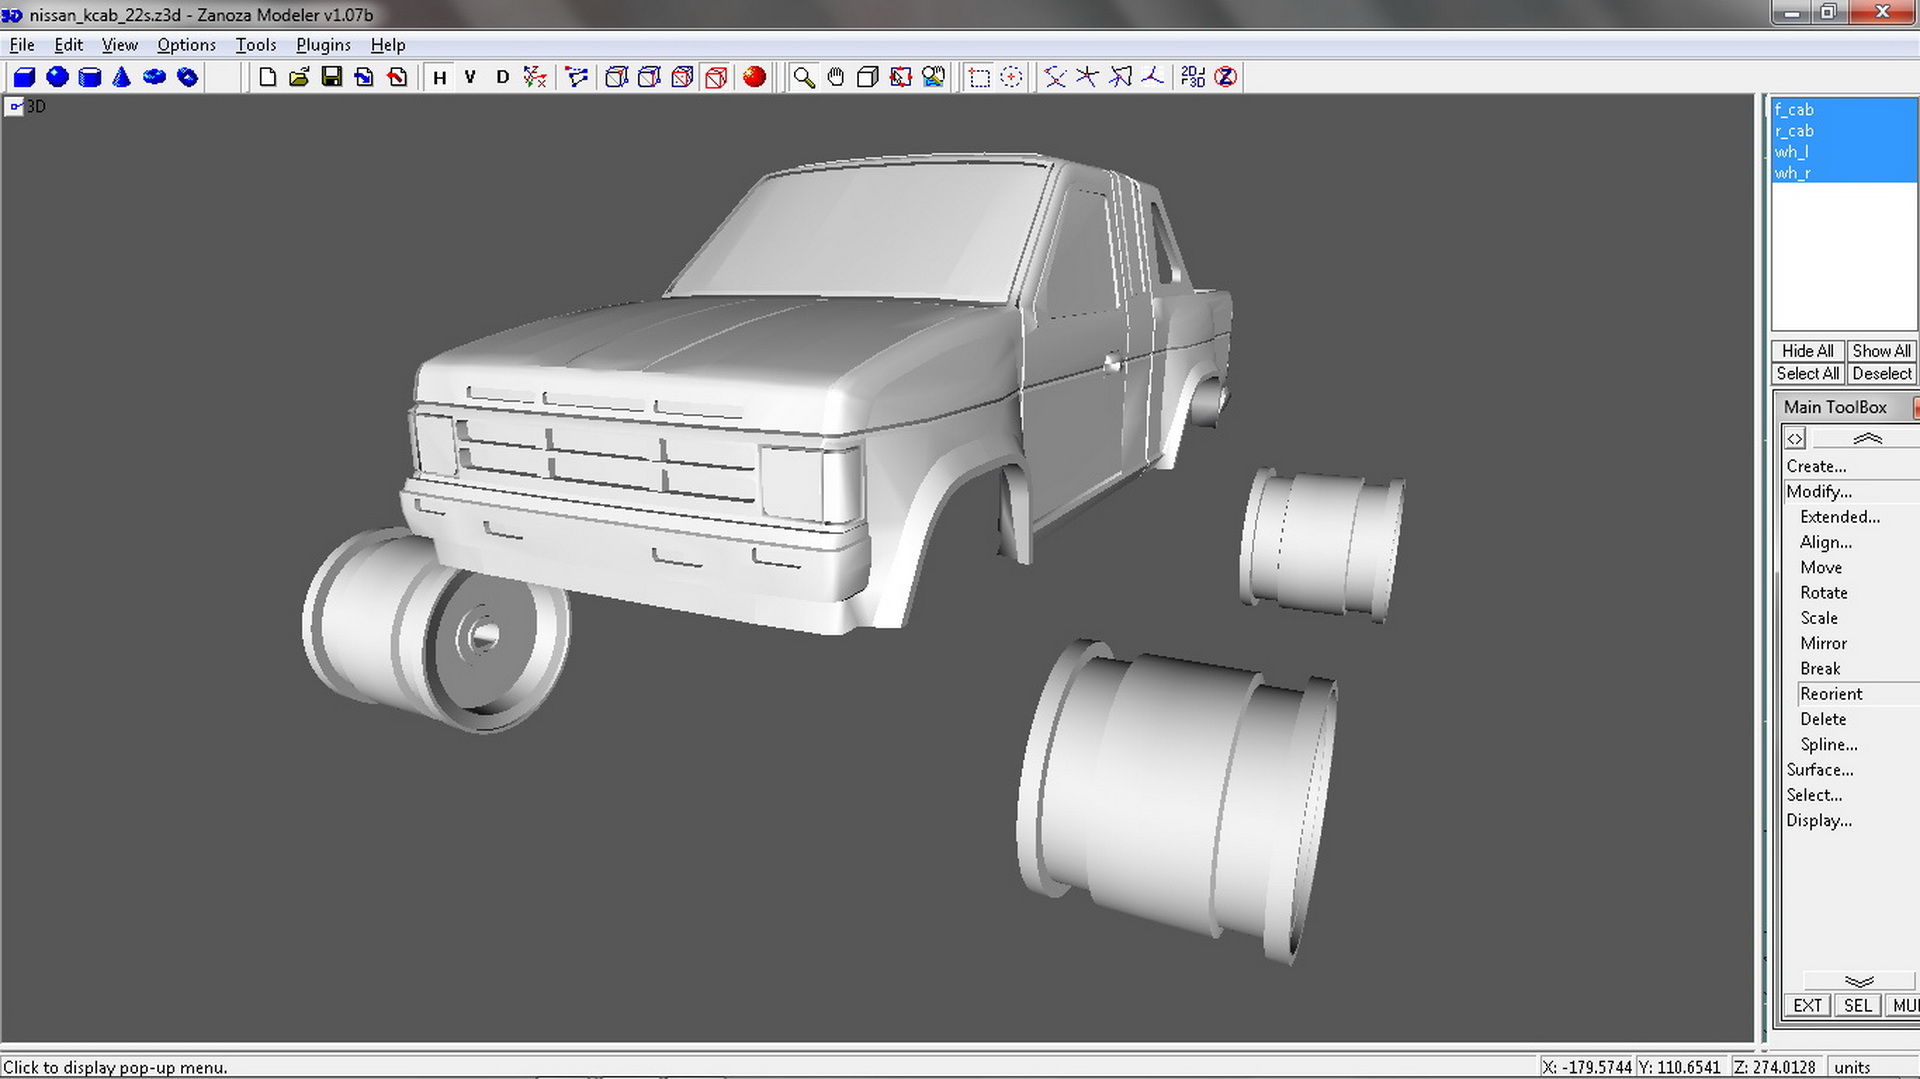This screenshot has width=1920, height=1079.
Task: Open the Options menu
Action: [x=186, y=45]
